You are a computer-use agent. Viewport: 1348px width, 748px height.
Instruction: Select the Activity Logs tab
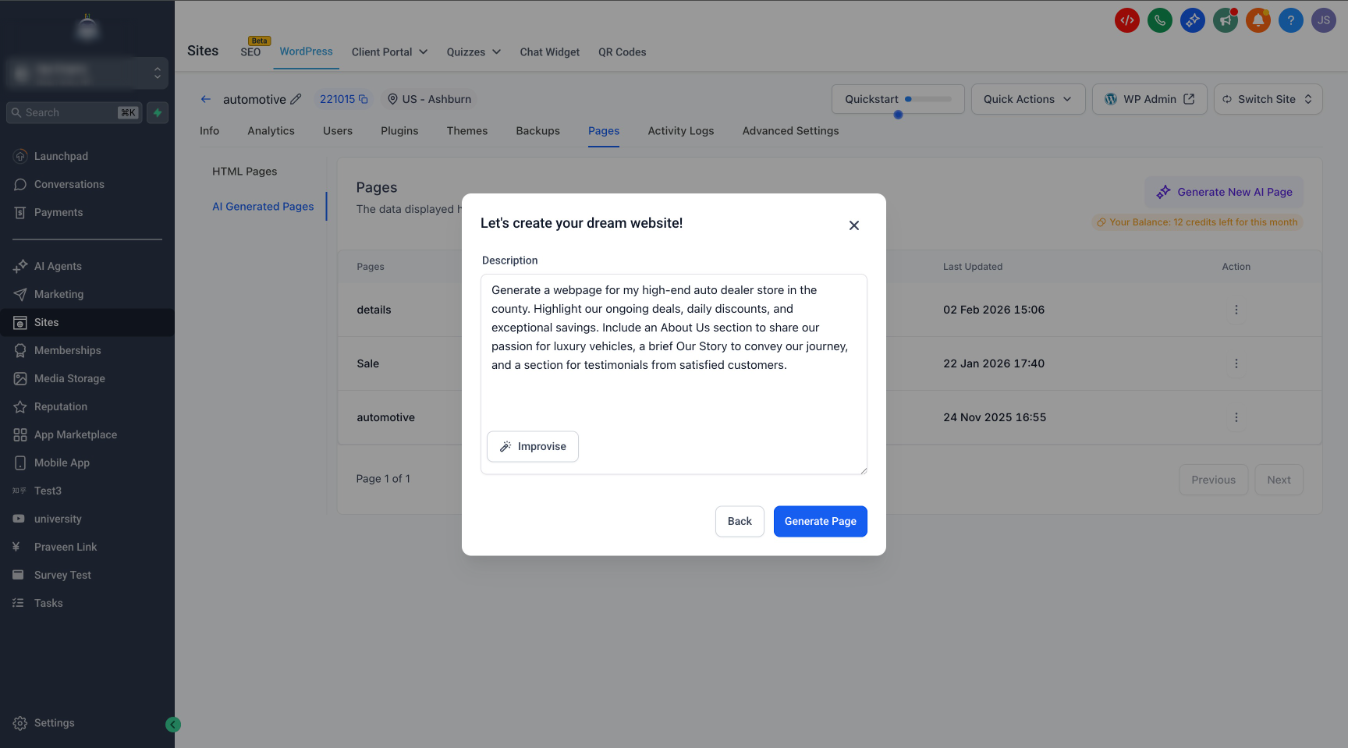(681, 131)
